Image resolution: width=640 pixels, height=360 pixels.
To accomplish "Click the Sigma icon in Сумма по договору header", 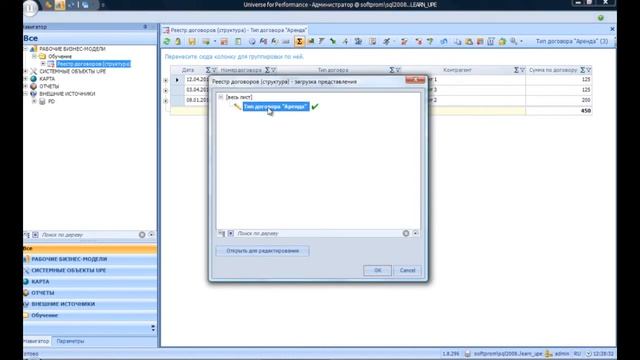I will (582, 70).
